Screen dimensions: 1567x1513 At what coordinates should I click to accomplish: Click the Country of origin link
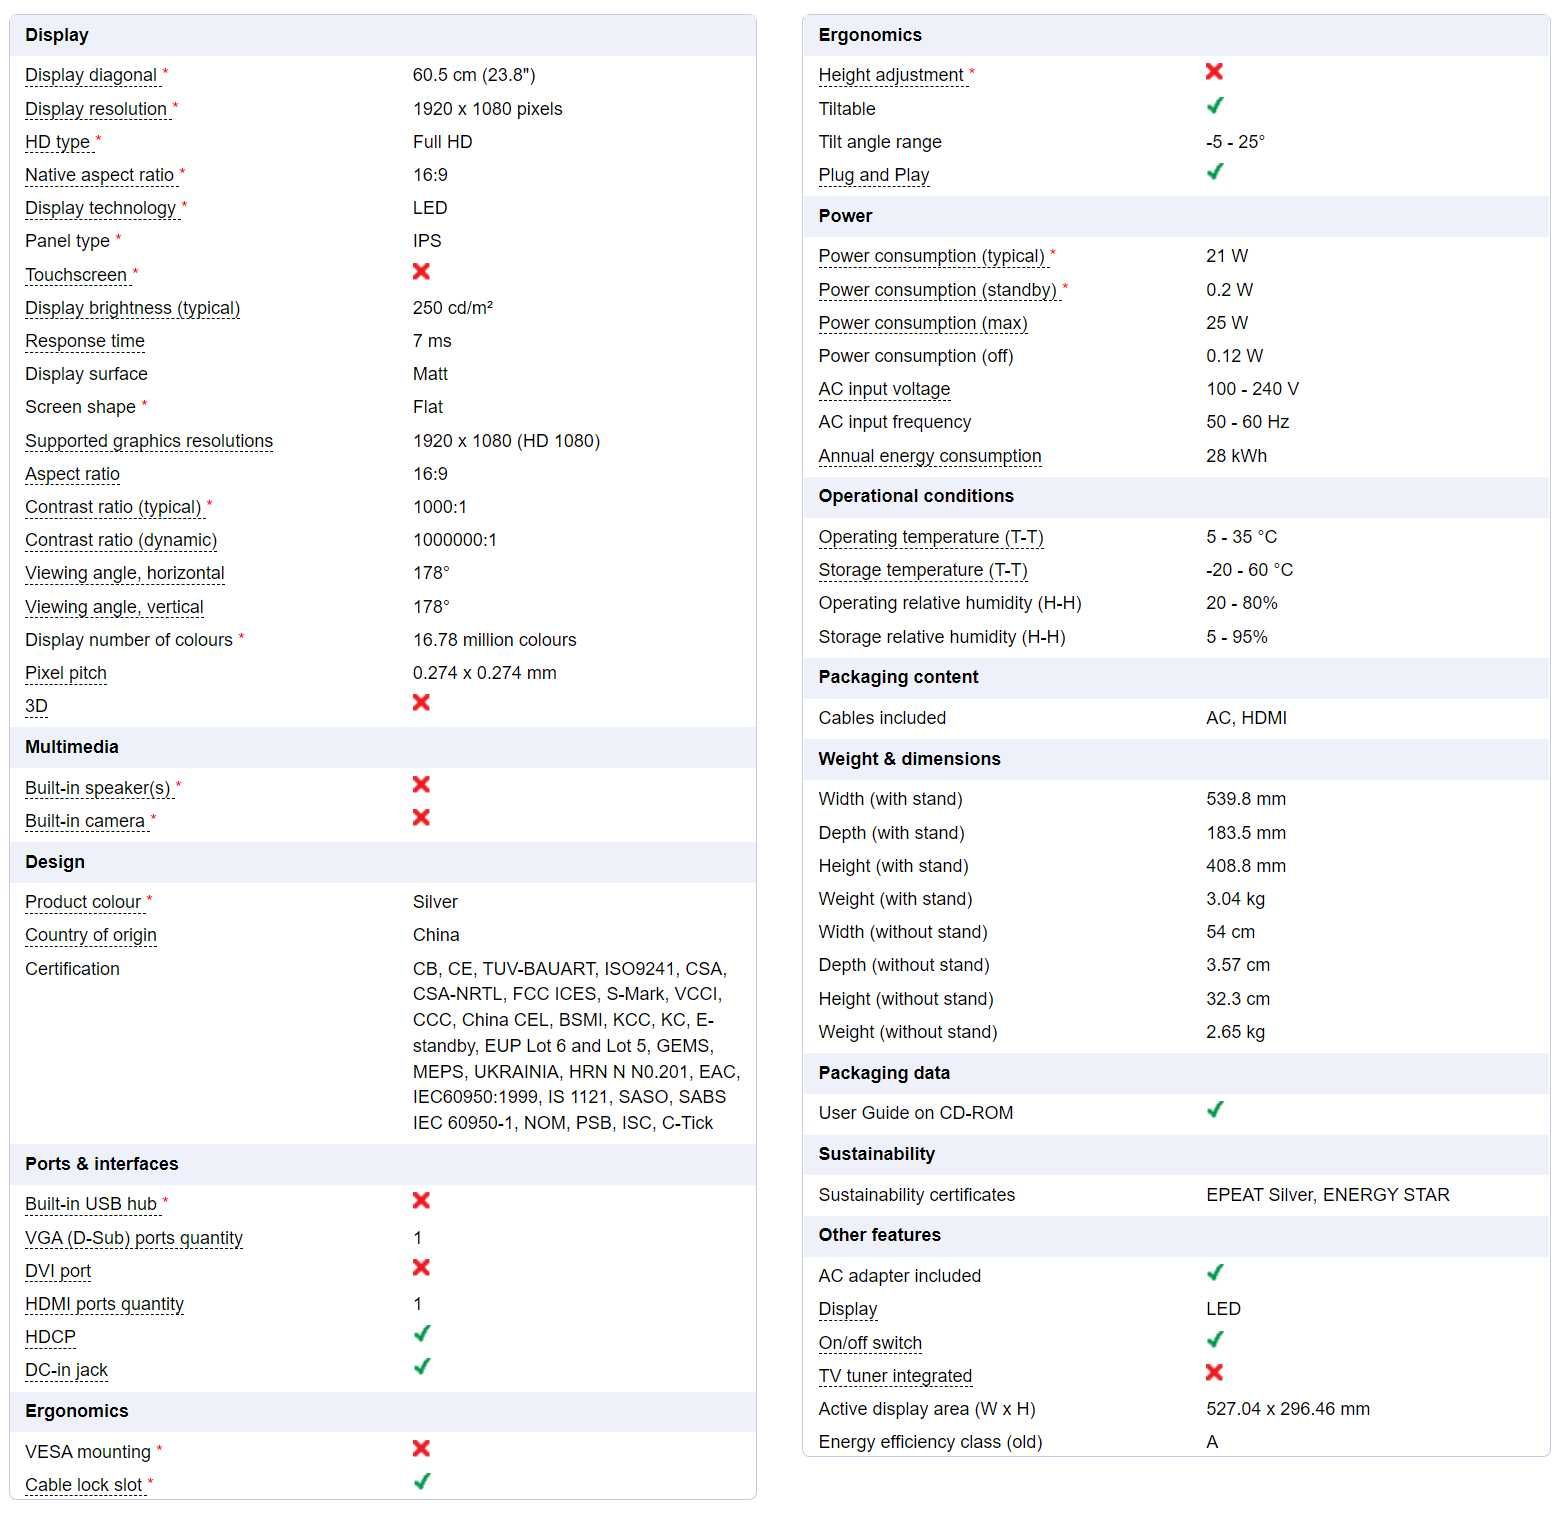[91, 935]
